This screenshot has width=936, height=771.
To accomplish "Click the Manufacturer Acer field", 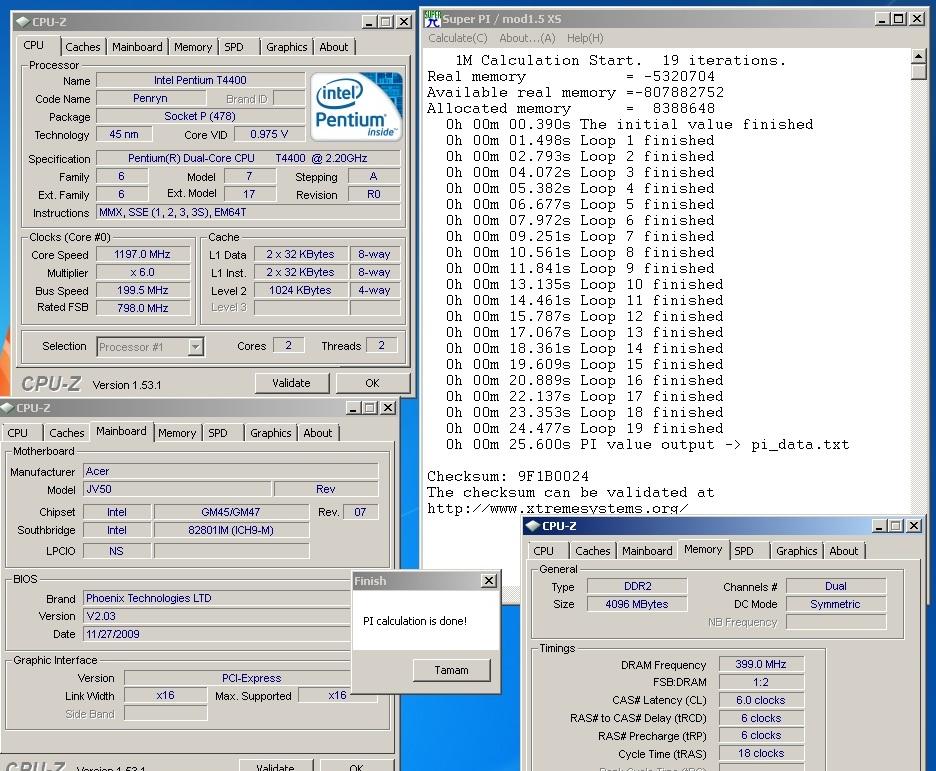I will 230,471.
